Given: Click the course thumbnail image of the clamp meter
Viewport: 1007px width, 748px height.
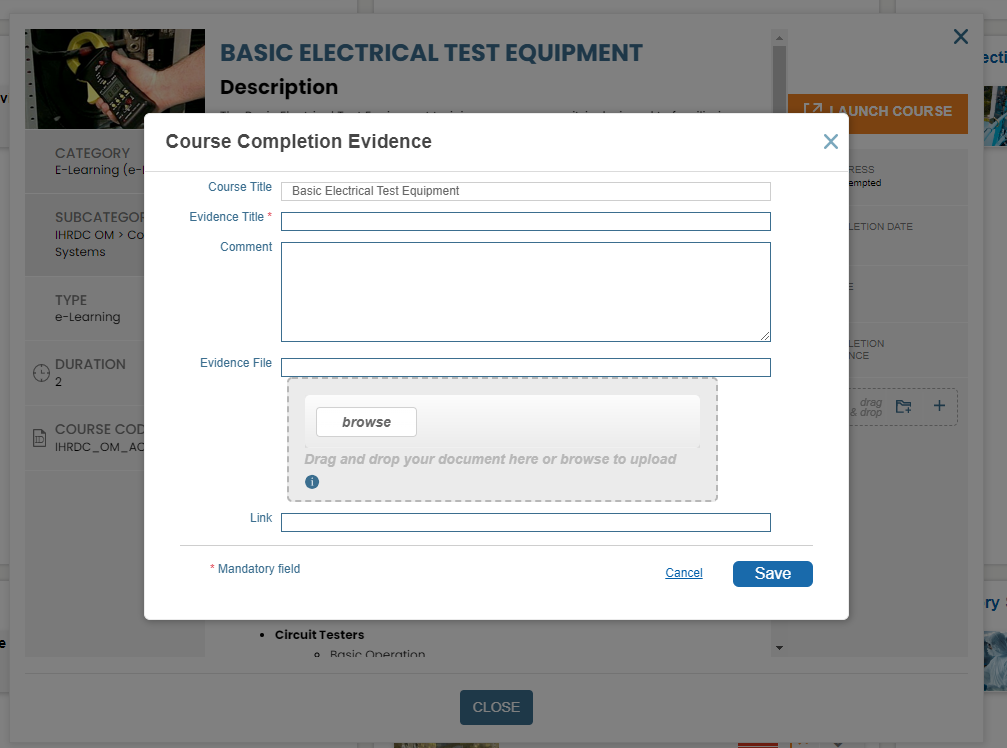Looking at the screenshot, I should click(115, 79).
